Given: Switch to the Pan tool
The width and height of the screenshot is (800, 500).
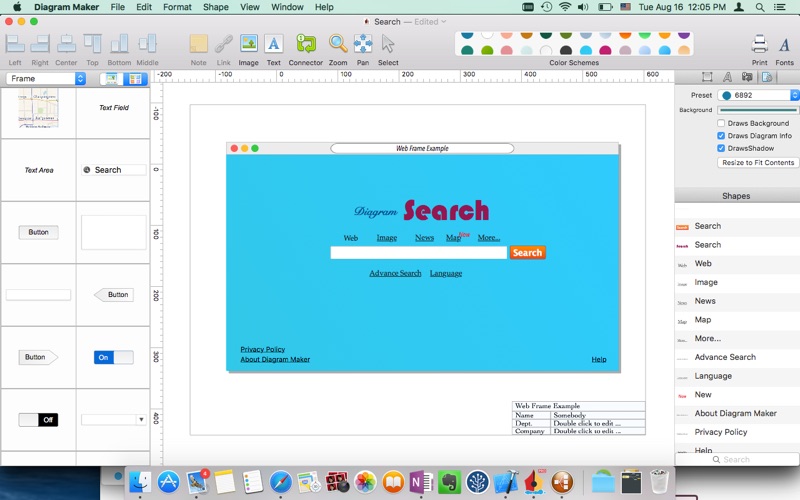Looking at the screenshot, I should [363, 44].
